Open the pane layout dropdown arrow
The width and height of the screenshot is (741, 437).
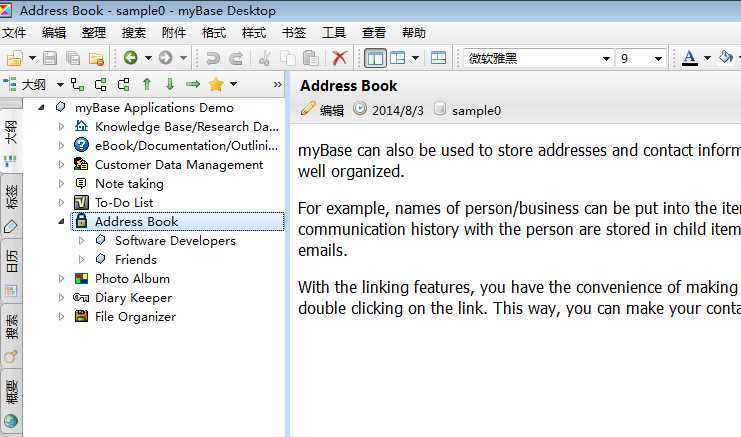click(x=415, y=58)
